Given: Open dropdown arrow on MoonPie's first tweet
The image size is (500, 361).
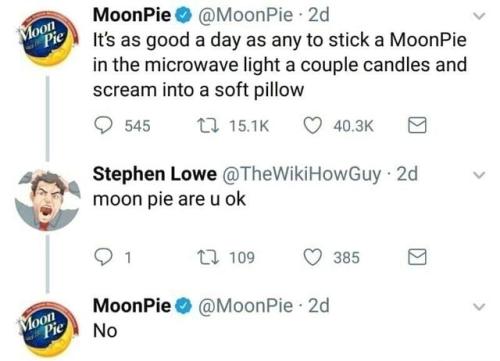Looking at the screenshot, I should tap(479, 16).
